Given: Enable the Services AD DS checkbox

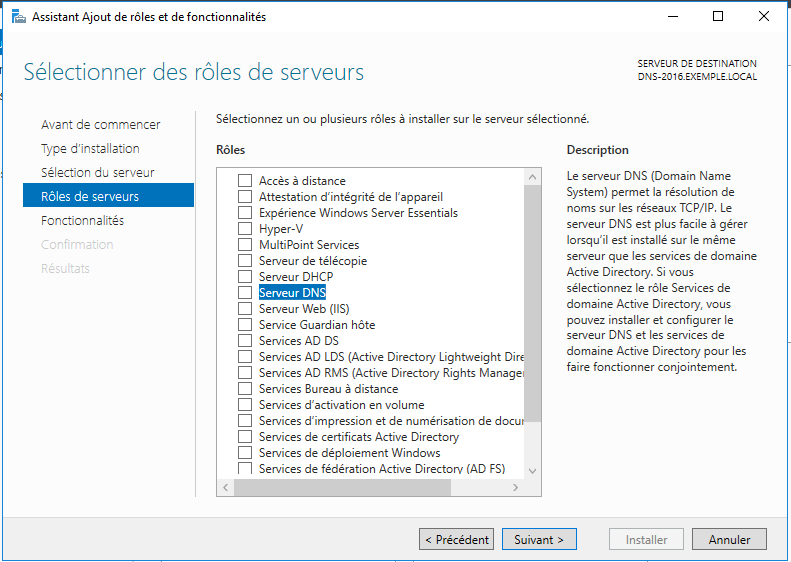Looking at the screenshot, I should tap(245, 341).
